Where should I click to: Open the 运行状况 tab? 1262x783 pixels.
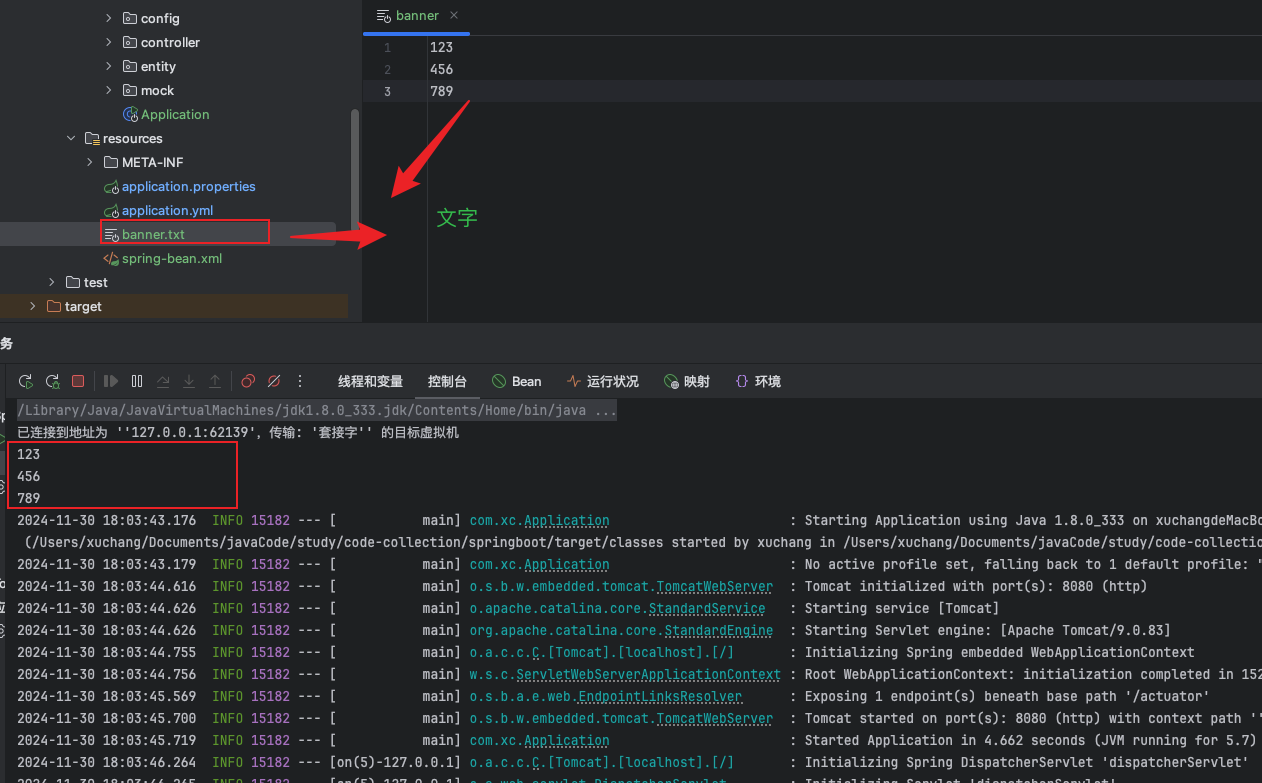tap(603, 381)
